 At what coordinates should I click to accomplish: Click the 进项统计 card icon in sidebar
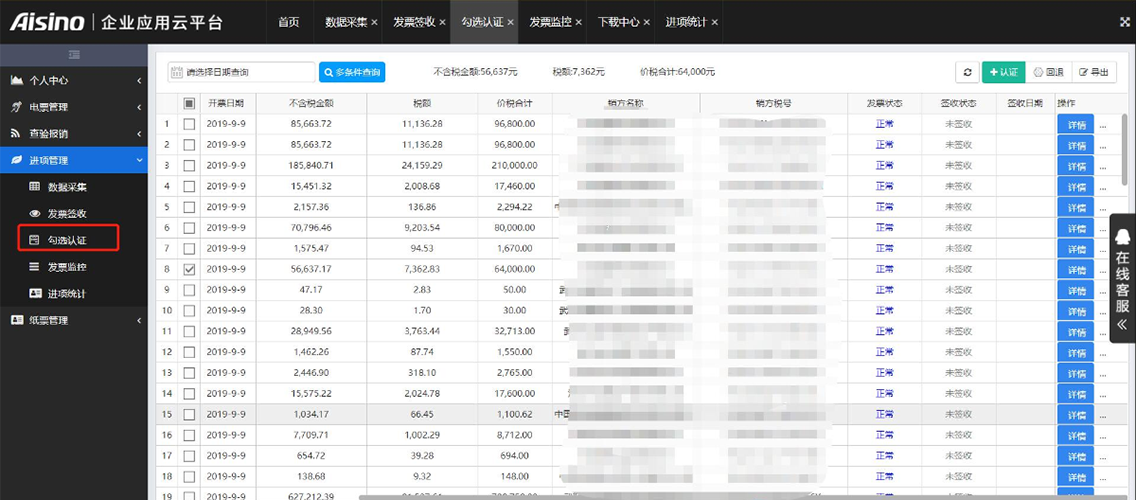tap(34, 293)
